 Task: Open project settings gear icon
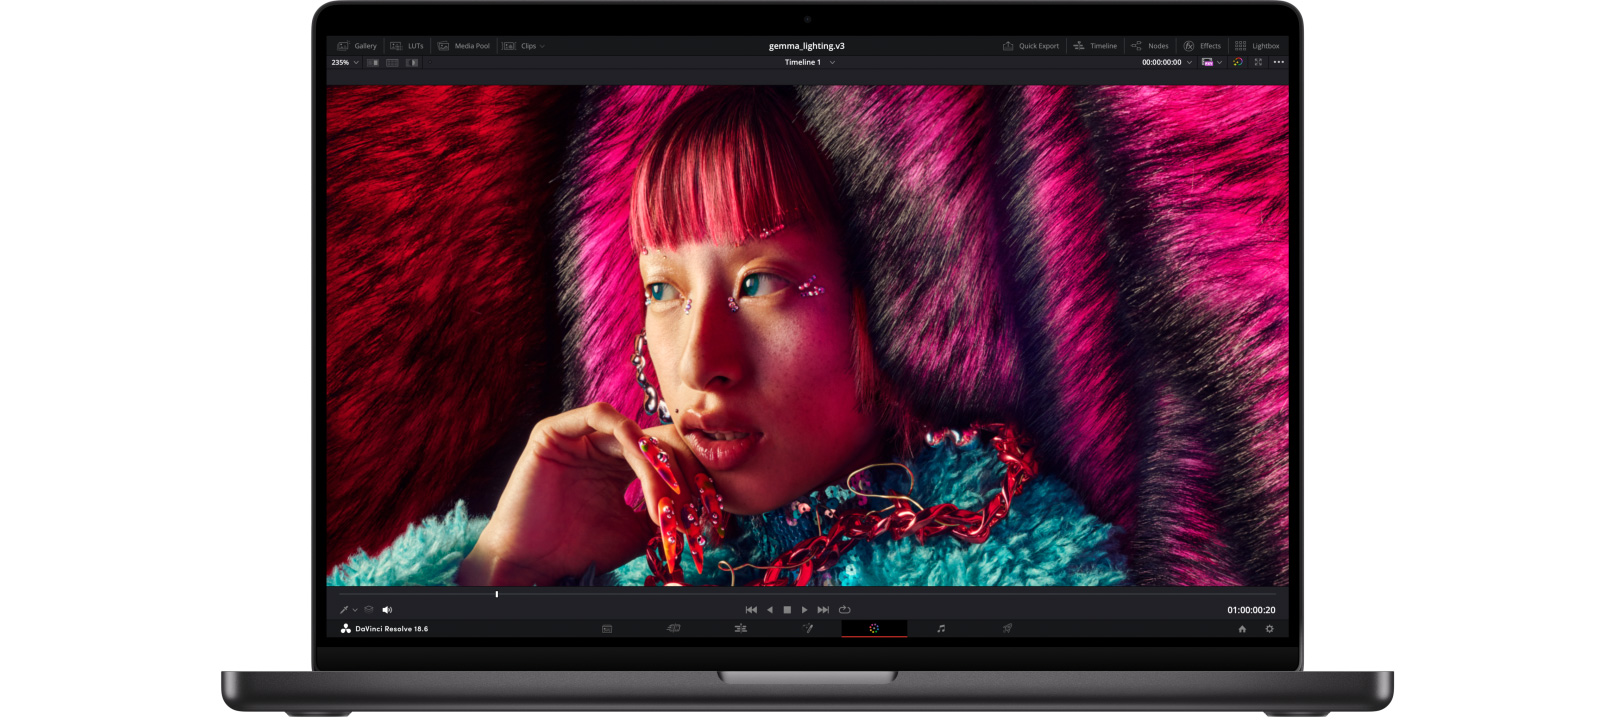(1270, 629)
